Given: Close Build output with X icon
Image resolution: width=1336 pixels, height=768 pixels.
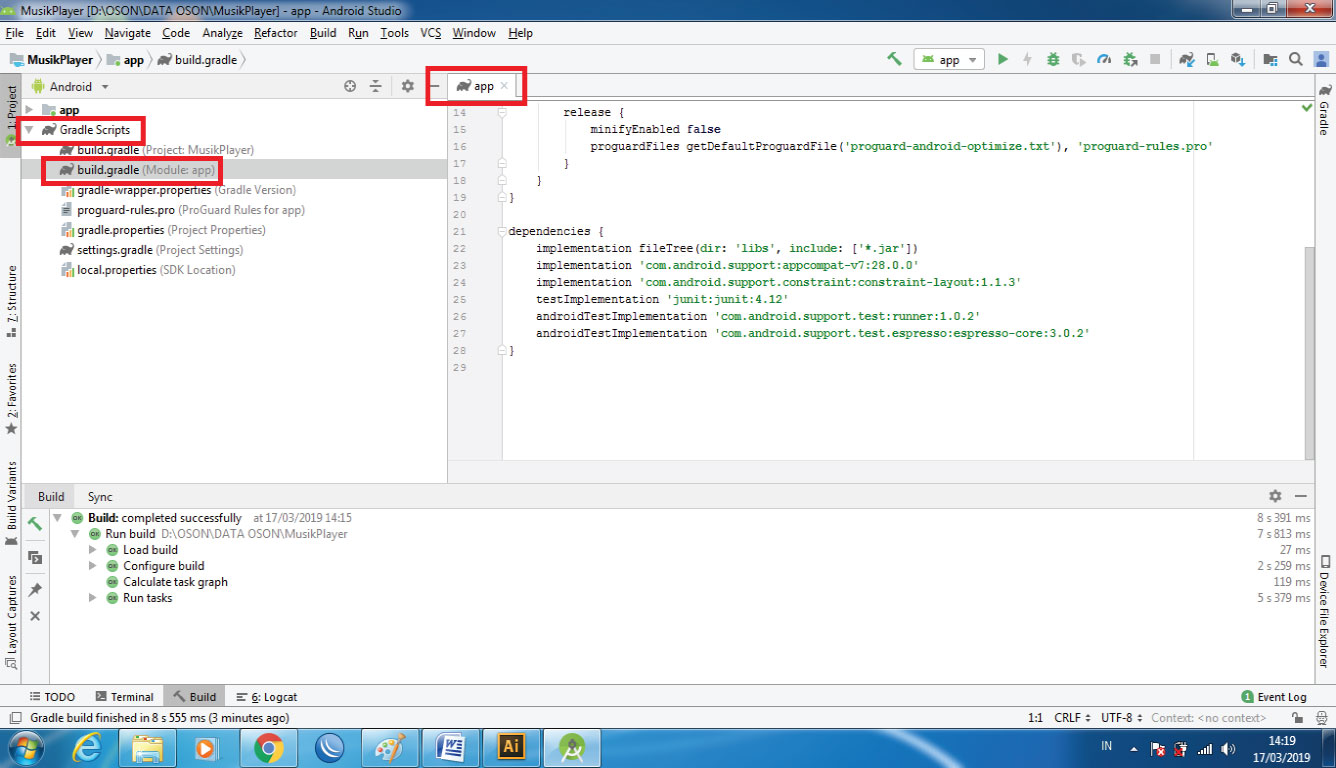Looking at the screenshot, I should point(35,616).
